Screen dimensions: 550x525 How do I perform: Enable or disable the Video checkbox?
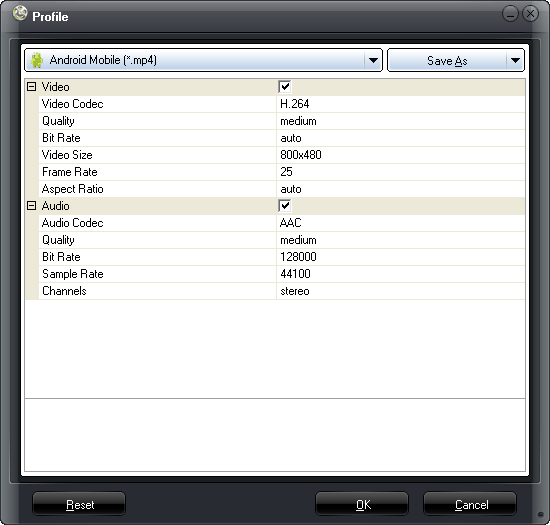tap(285, 87)
